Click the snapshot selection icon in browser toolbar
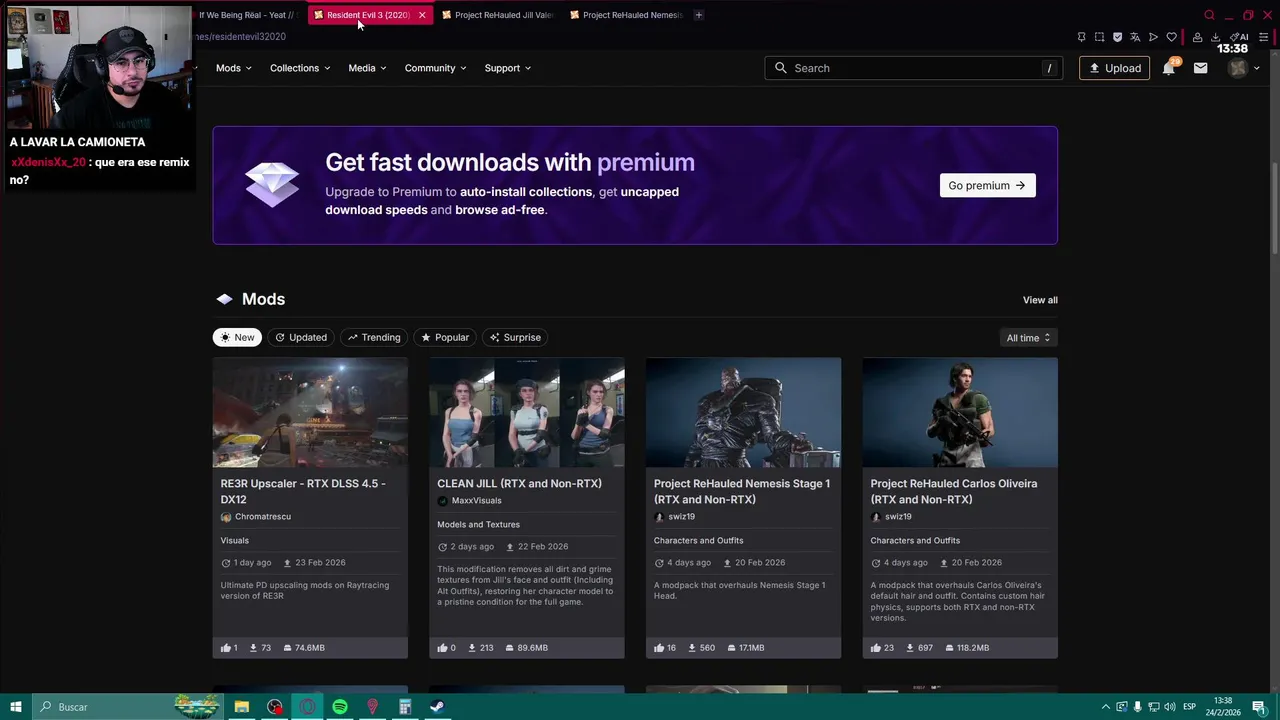The image size is (1280, 720). point(1099,37)
